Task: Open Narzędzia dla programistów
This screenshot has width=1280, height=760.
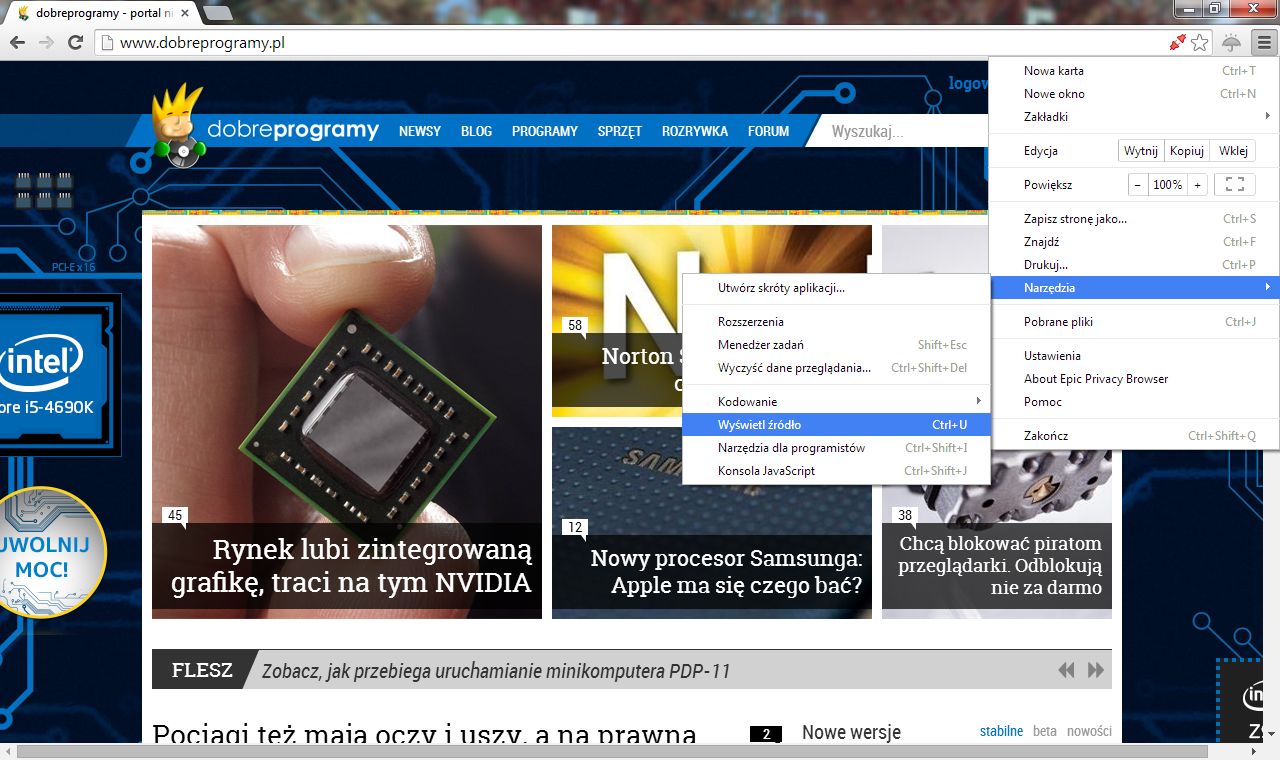Action: point(836,448)
